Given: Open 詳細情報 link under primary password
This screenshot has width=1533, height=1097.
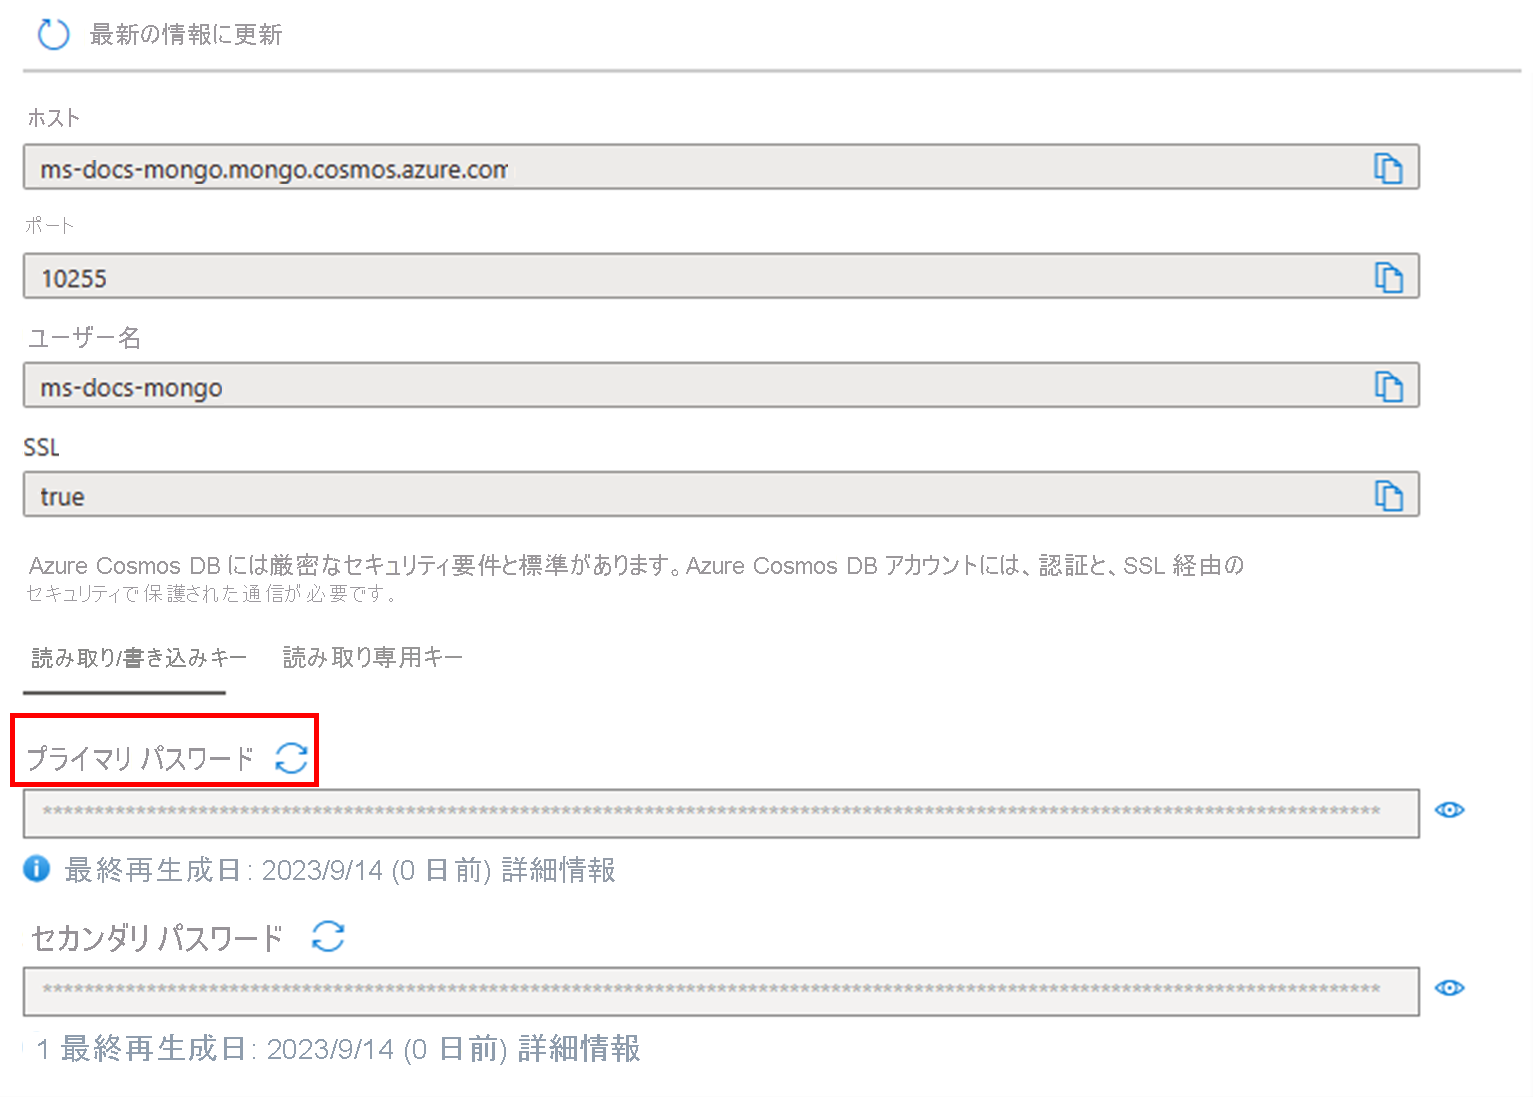Looking at the screenshot, I should coord(558,870).
